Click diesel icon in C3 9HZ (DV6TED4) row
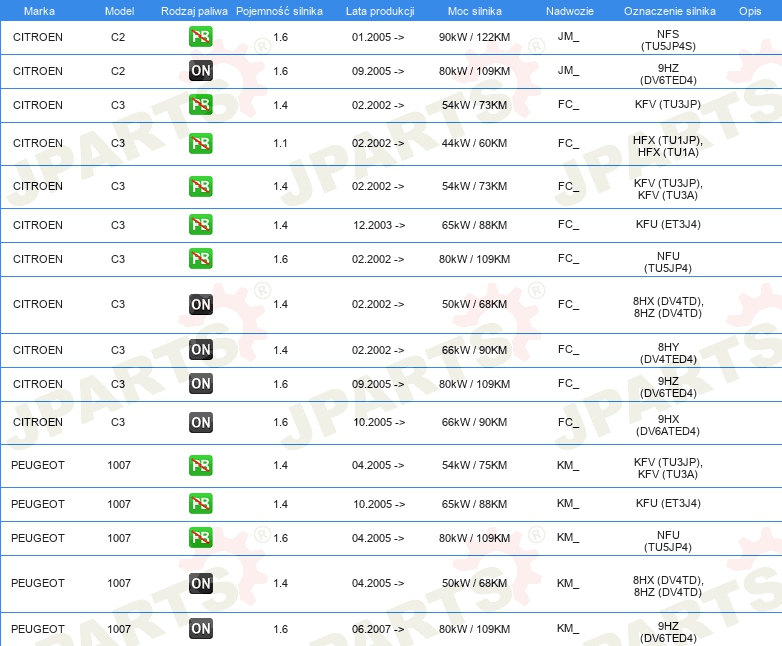Screen dimensions: 782x646 click(200, 384)
